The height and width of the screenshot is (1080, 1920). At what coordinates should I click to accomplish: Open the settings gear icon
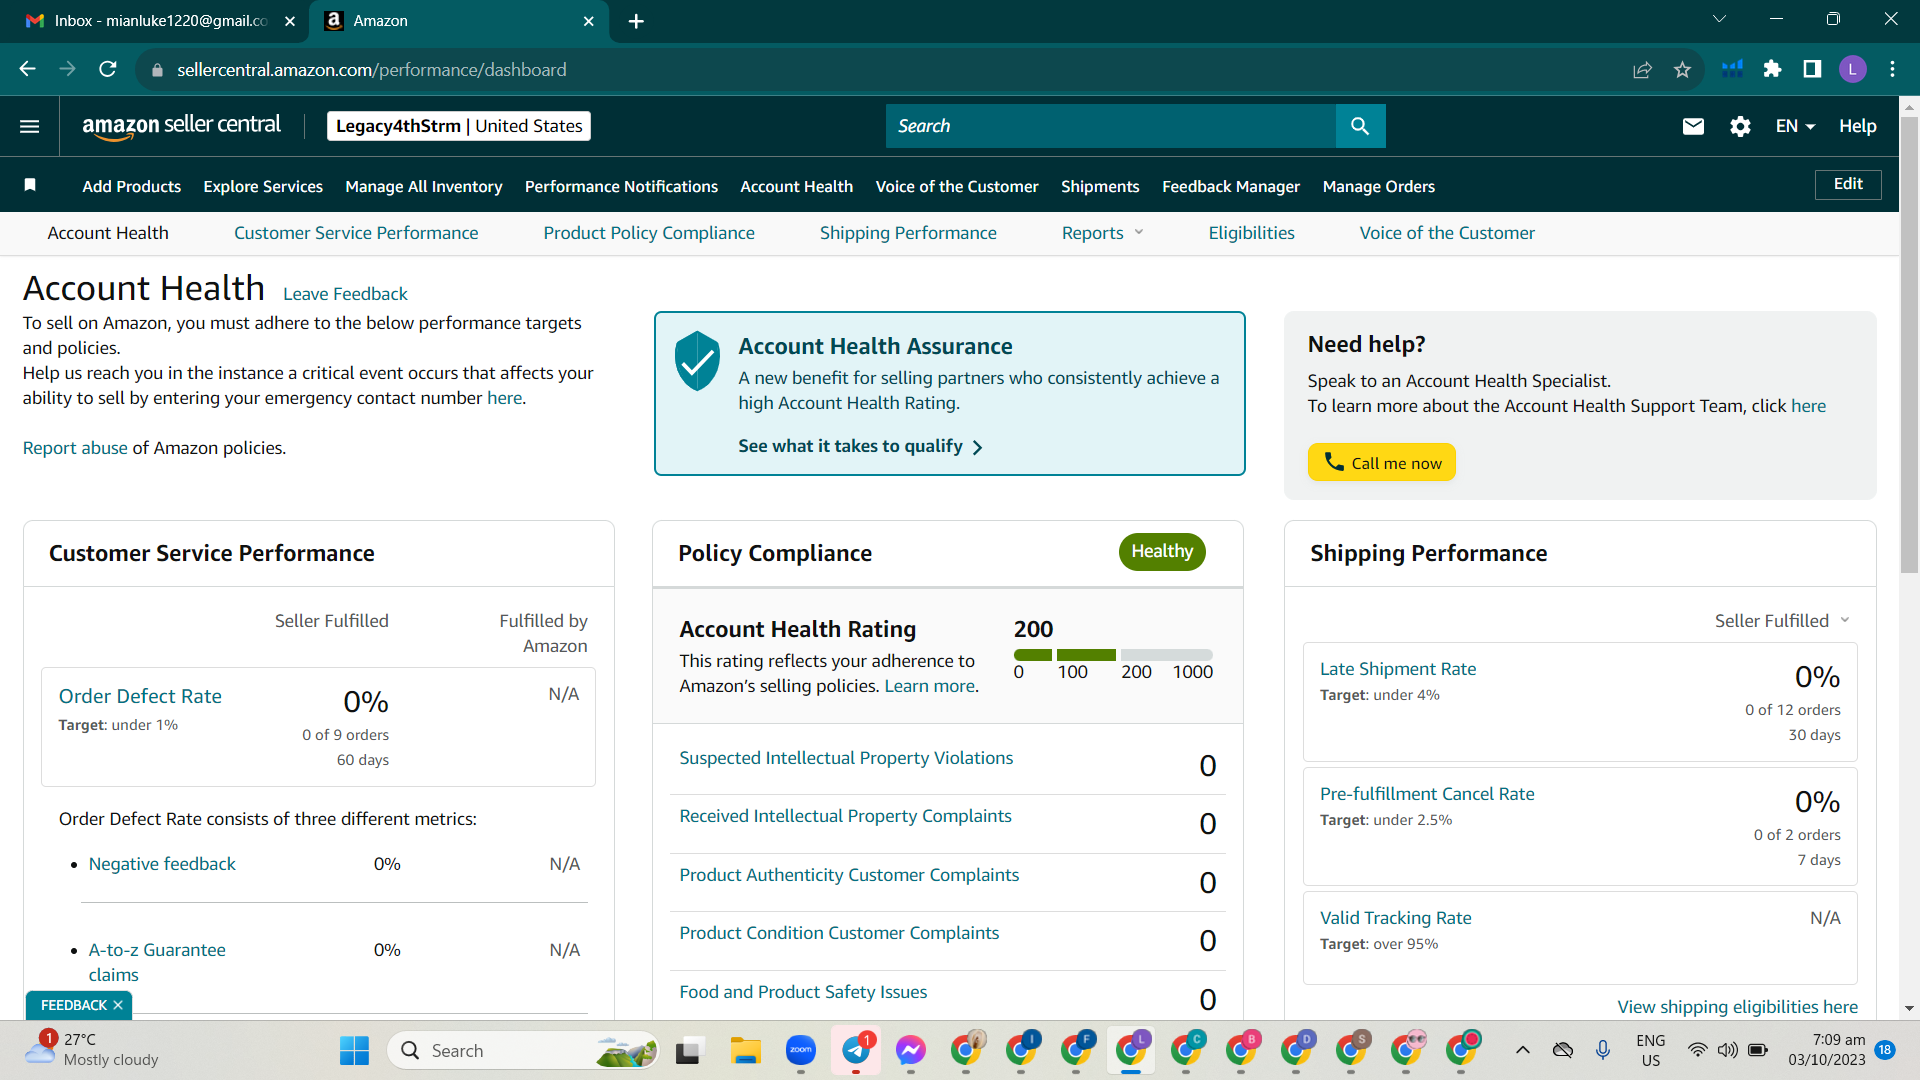pos(1740,126)
